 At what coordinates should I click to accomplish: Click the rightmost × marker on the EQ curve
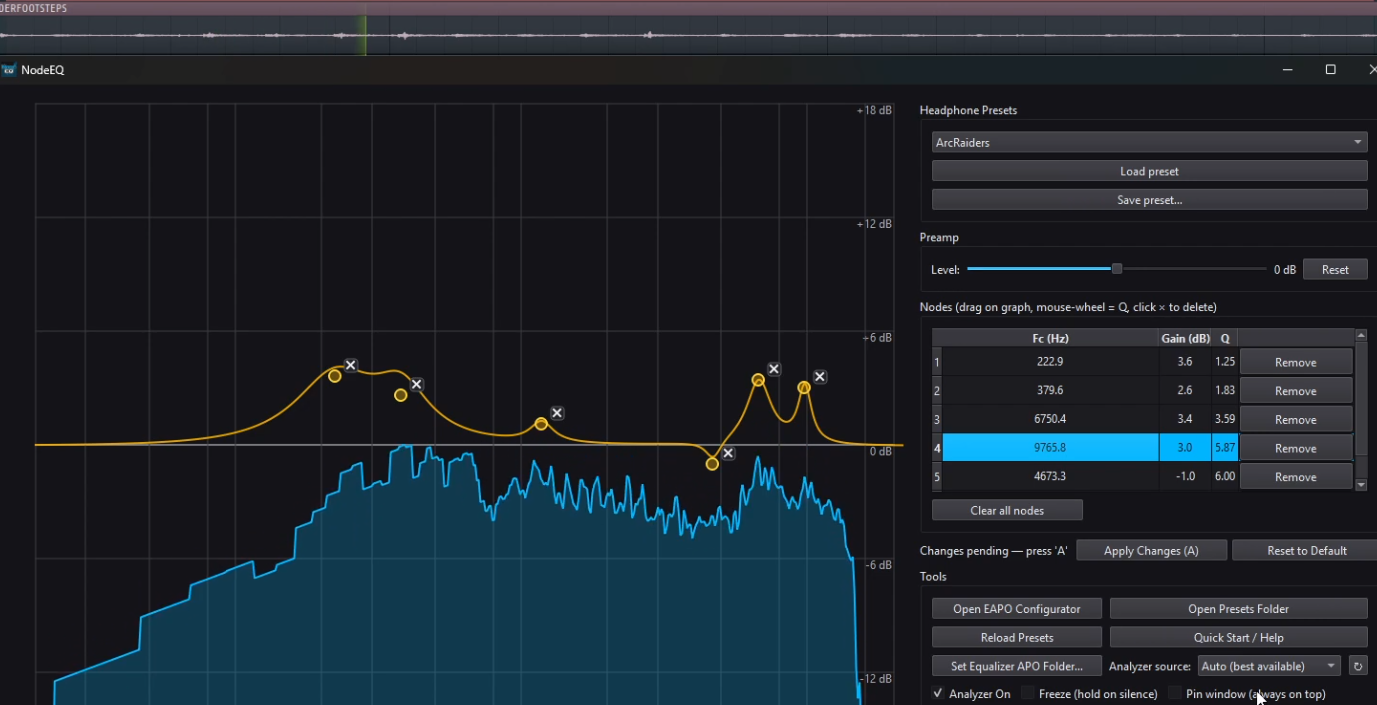click(819, 376)
